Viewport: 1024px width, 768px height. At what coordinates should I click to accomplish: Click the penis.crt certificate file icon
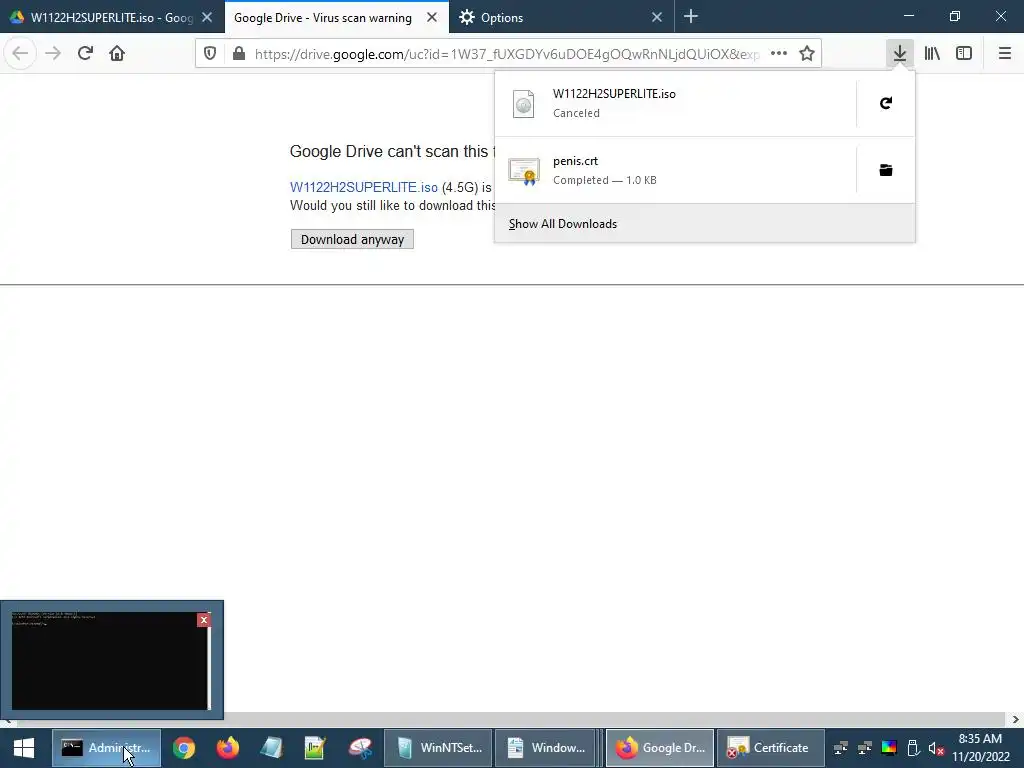pyautogui.click(x=524, y=171)
